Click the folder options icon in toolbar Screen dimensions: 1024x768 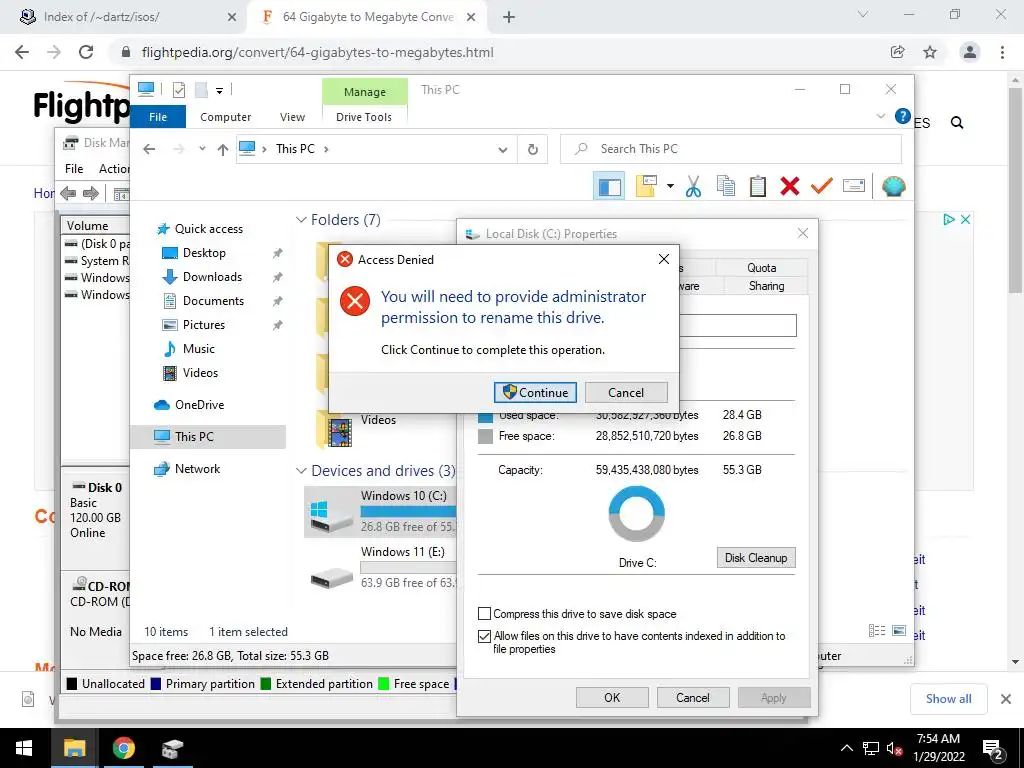point(646,187)
